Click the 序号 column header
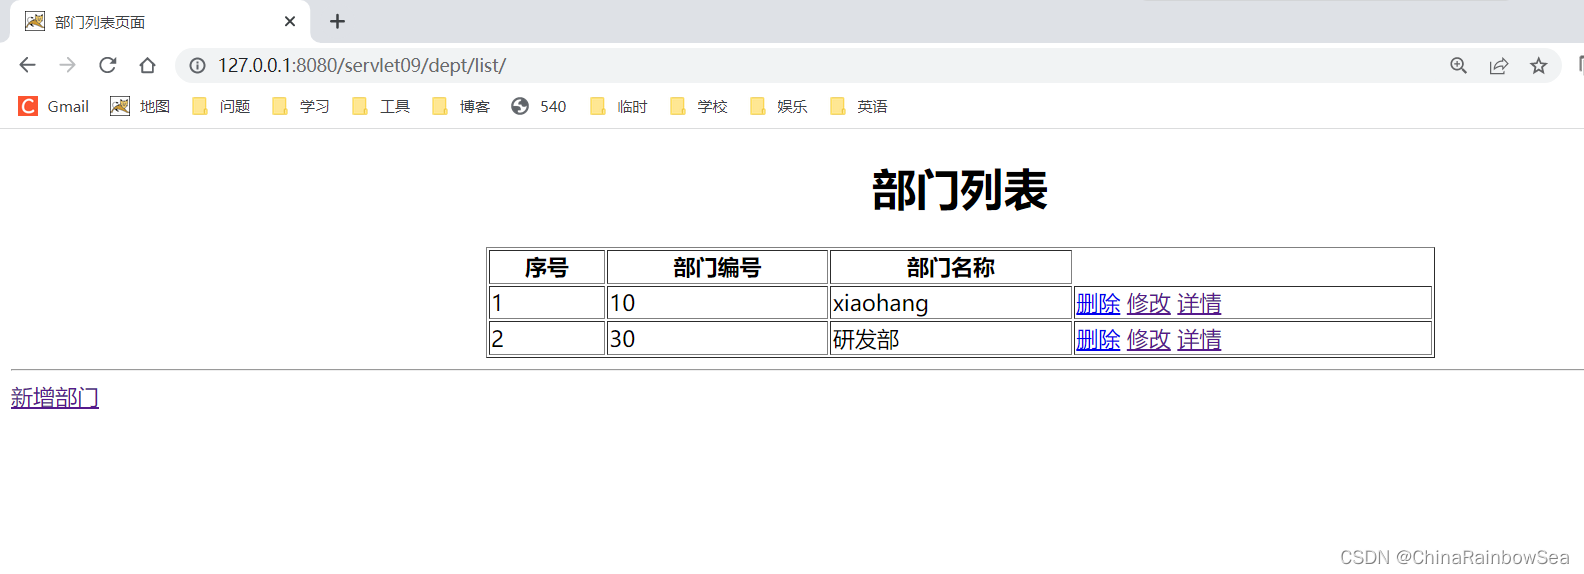The image size is (1584, 574). pyautogui.click(x=547, y=267)
